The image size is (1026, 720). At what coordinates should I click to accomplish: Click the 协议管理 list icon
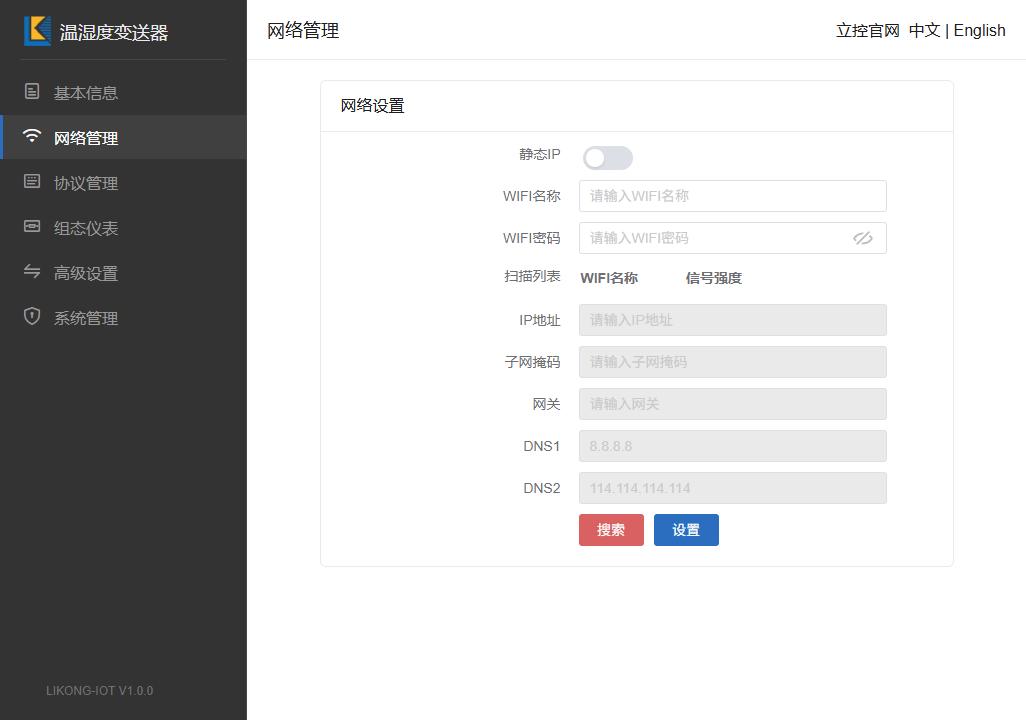pyautogui.click(x=31, y=181)
